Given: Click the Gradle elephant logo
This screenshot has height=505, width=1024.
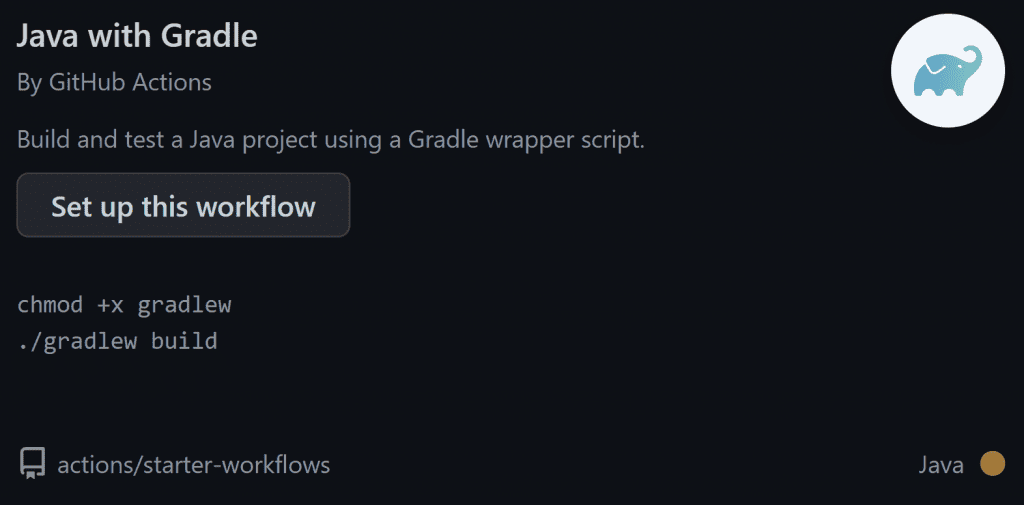Looking at the screenshot, I should click(x=947, y=72).
